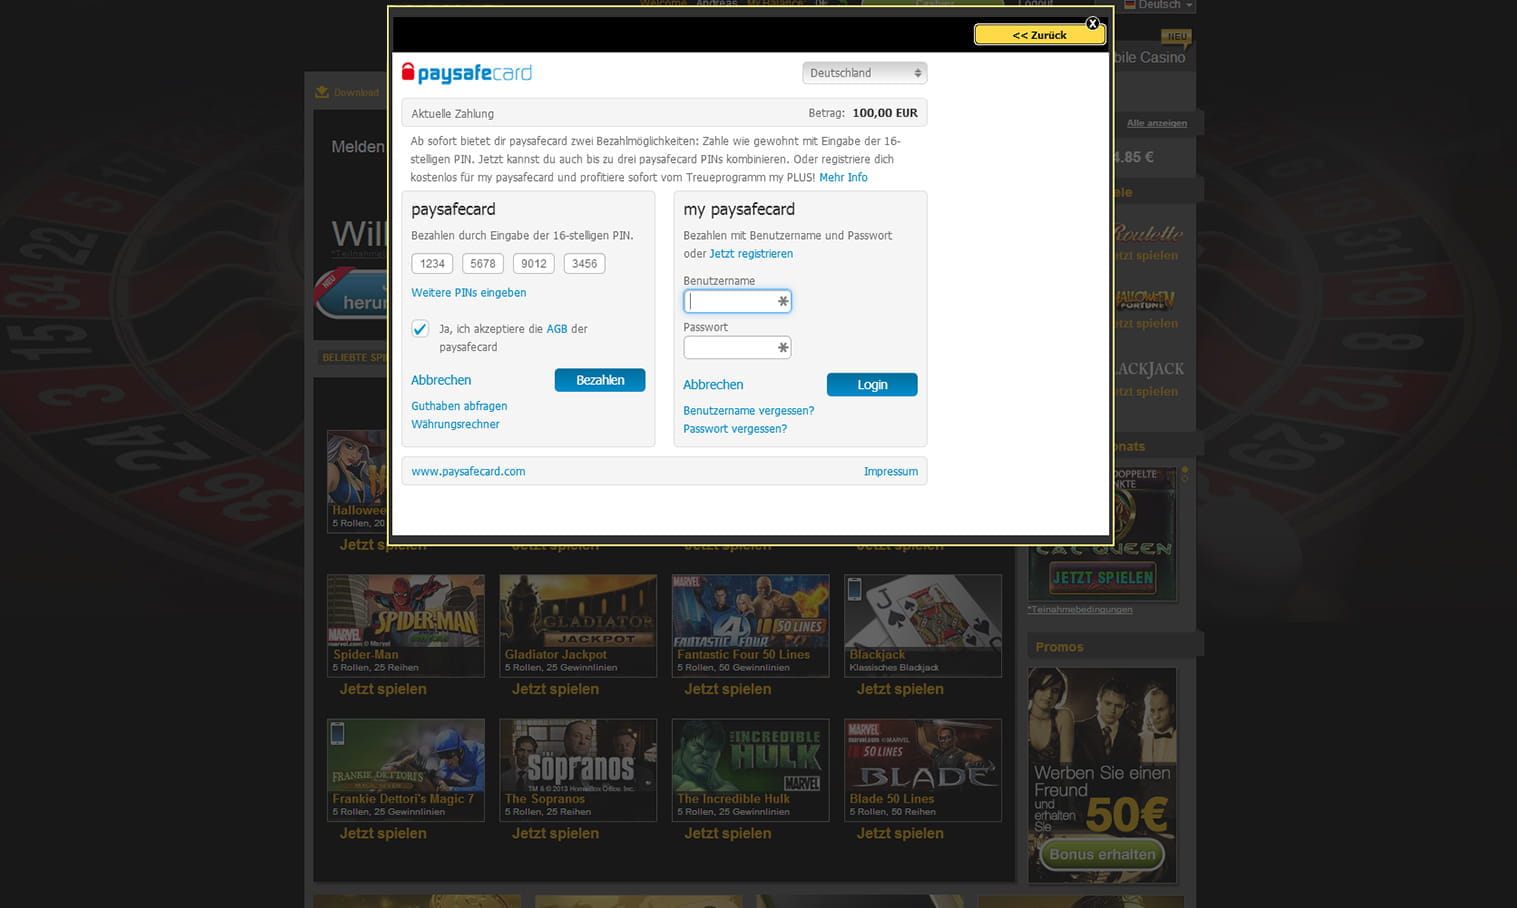Open Guthaben abfragen link
The width and height of the screenshot is (1517, 908).
click(459, 406)
